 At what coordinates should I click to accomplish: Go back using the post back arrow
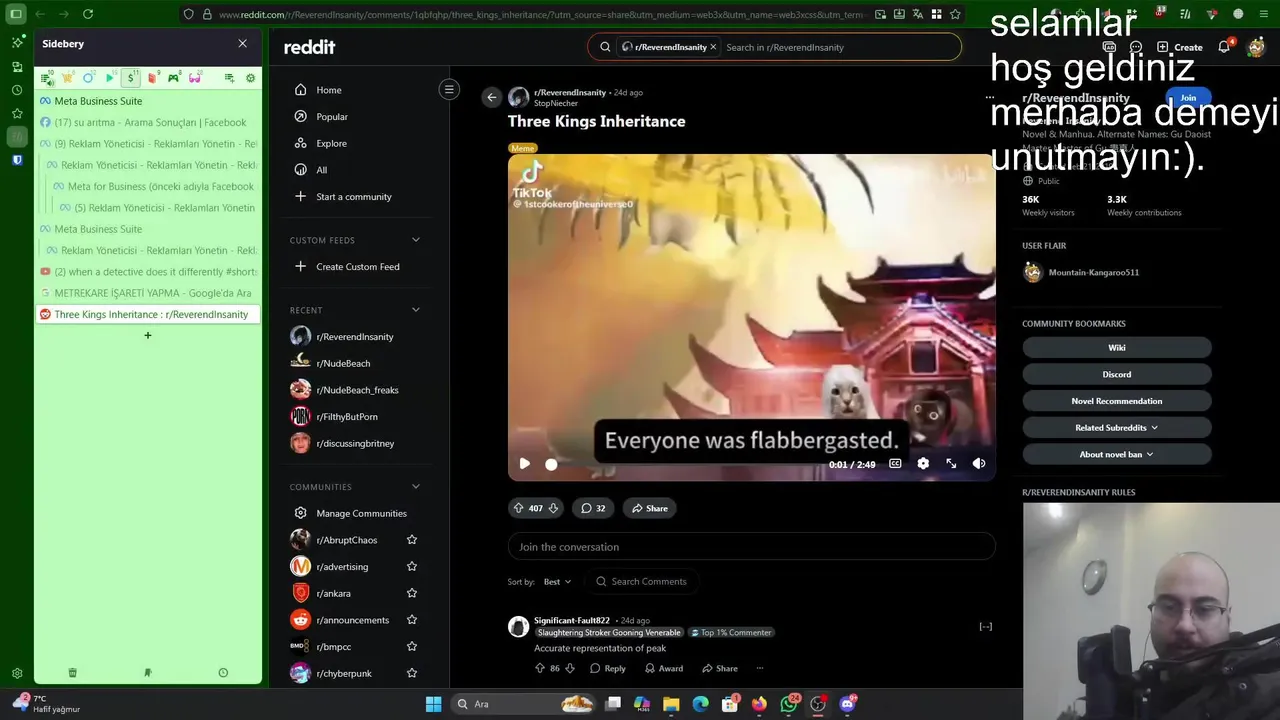point(491,97)
